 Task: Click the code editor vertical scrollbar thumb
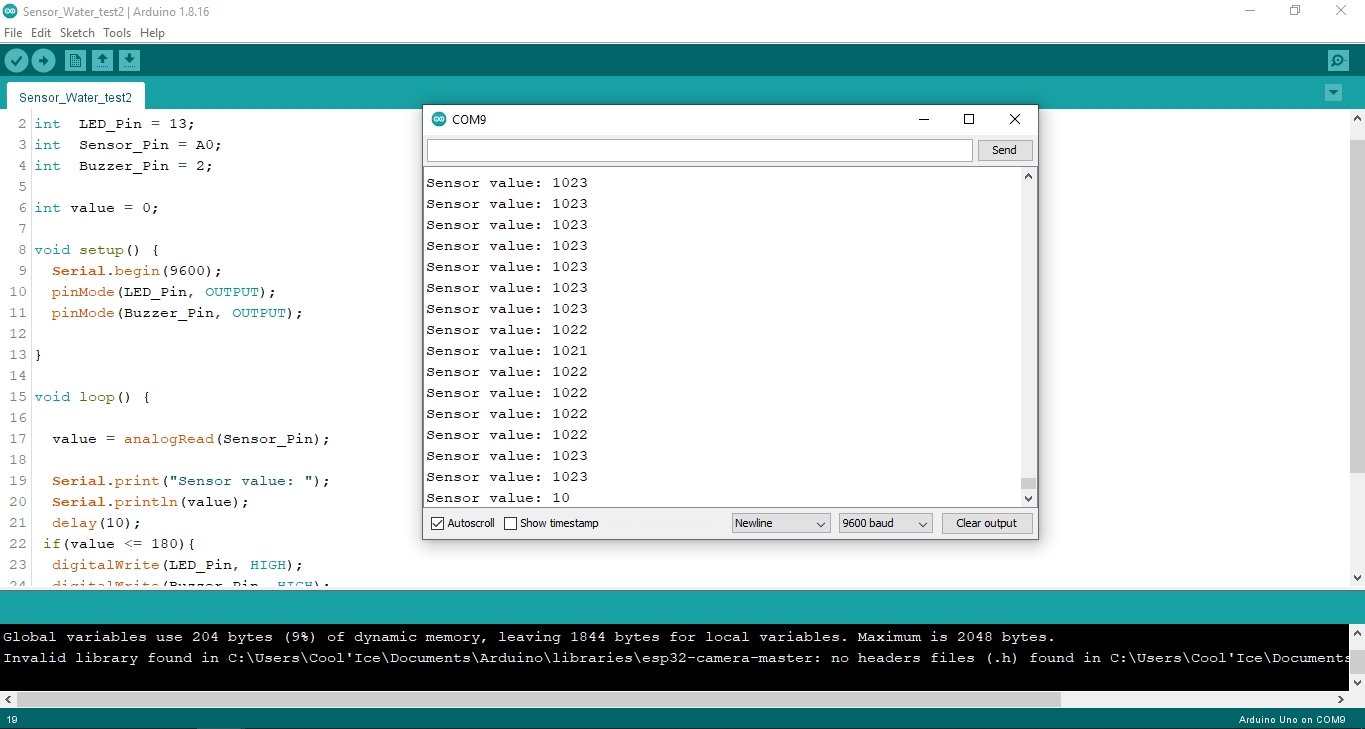point(1357,305)
